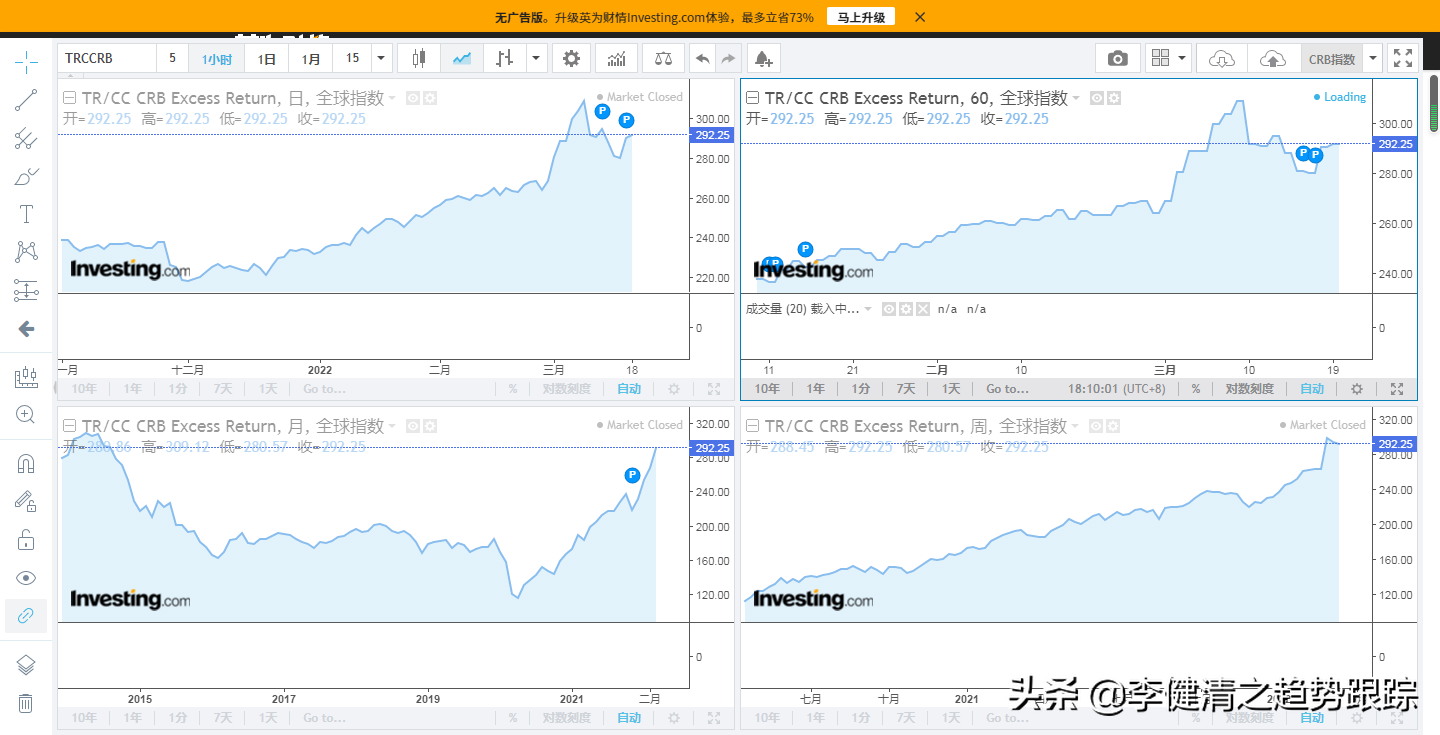Expand the CRB指数 layout dropdown
The width and height of the screenshot is (1440, 735).
click(1373, 58)
